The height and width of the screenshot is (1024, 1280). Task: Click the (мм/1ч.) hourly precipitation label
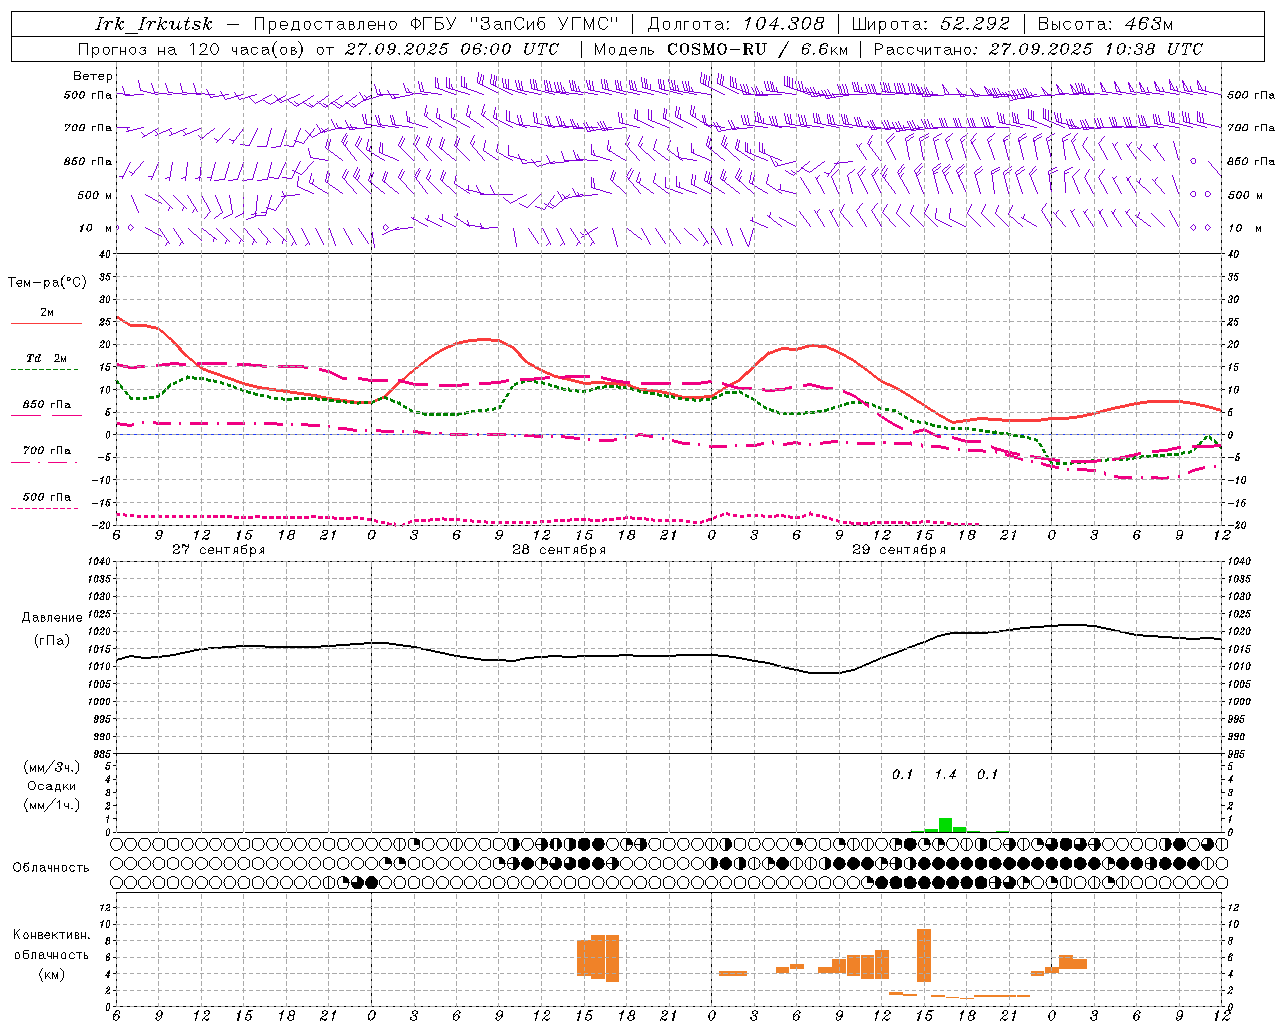coord(51,805)
